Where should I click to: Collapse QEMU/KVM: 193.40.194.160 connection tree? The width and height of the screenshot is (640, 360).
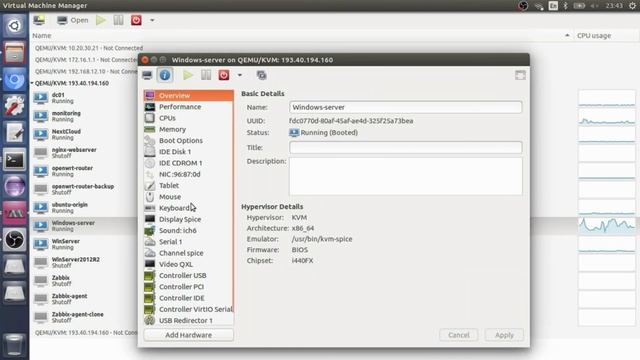32,83
